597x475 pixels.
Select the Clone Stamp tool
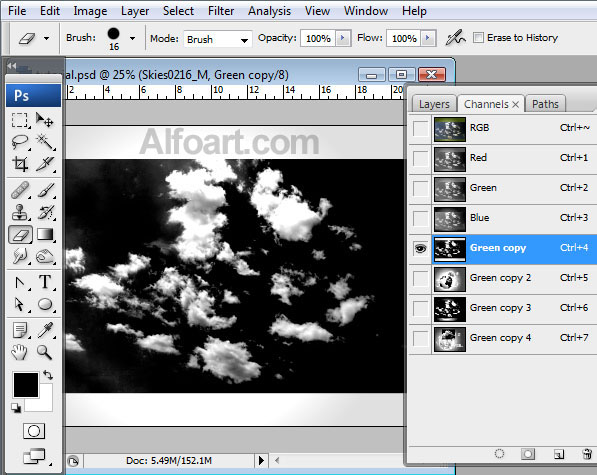coord(20,212)
